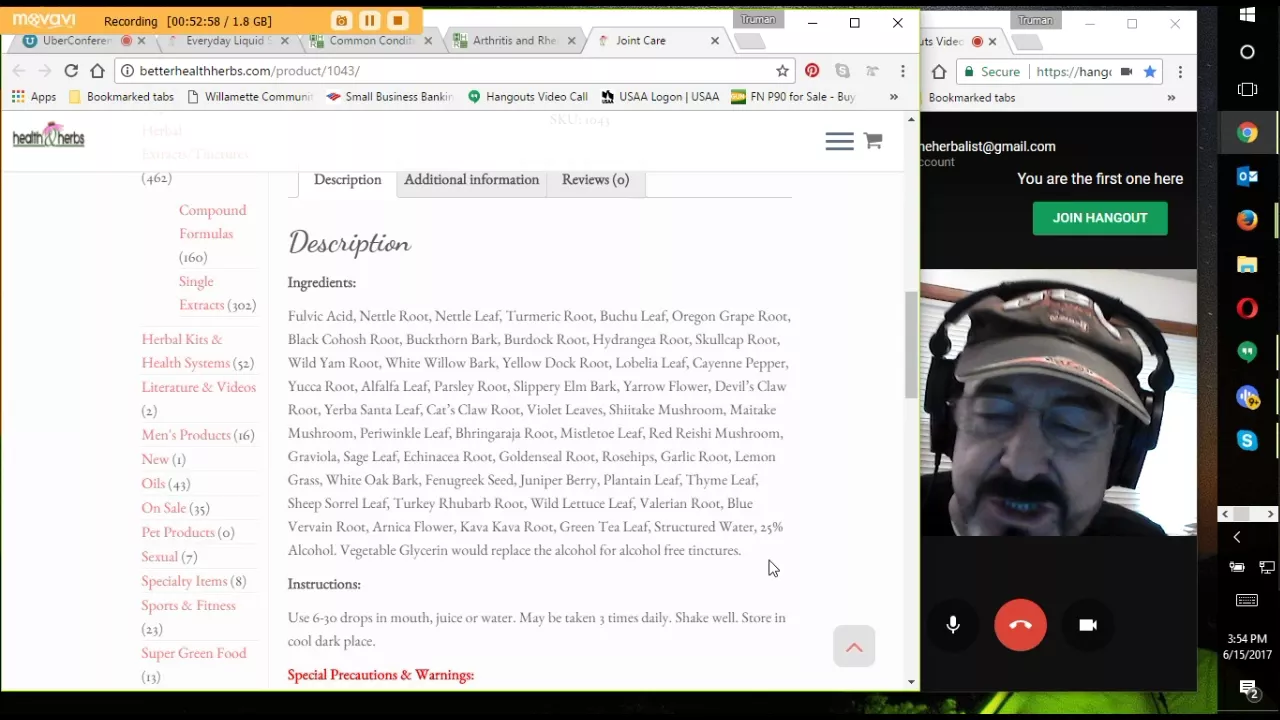Open Hangouts app on the taskbar
The width and height of the screenshot is (1280, 720).
click(1247, 351)
